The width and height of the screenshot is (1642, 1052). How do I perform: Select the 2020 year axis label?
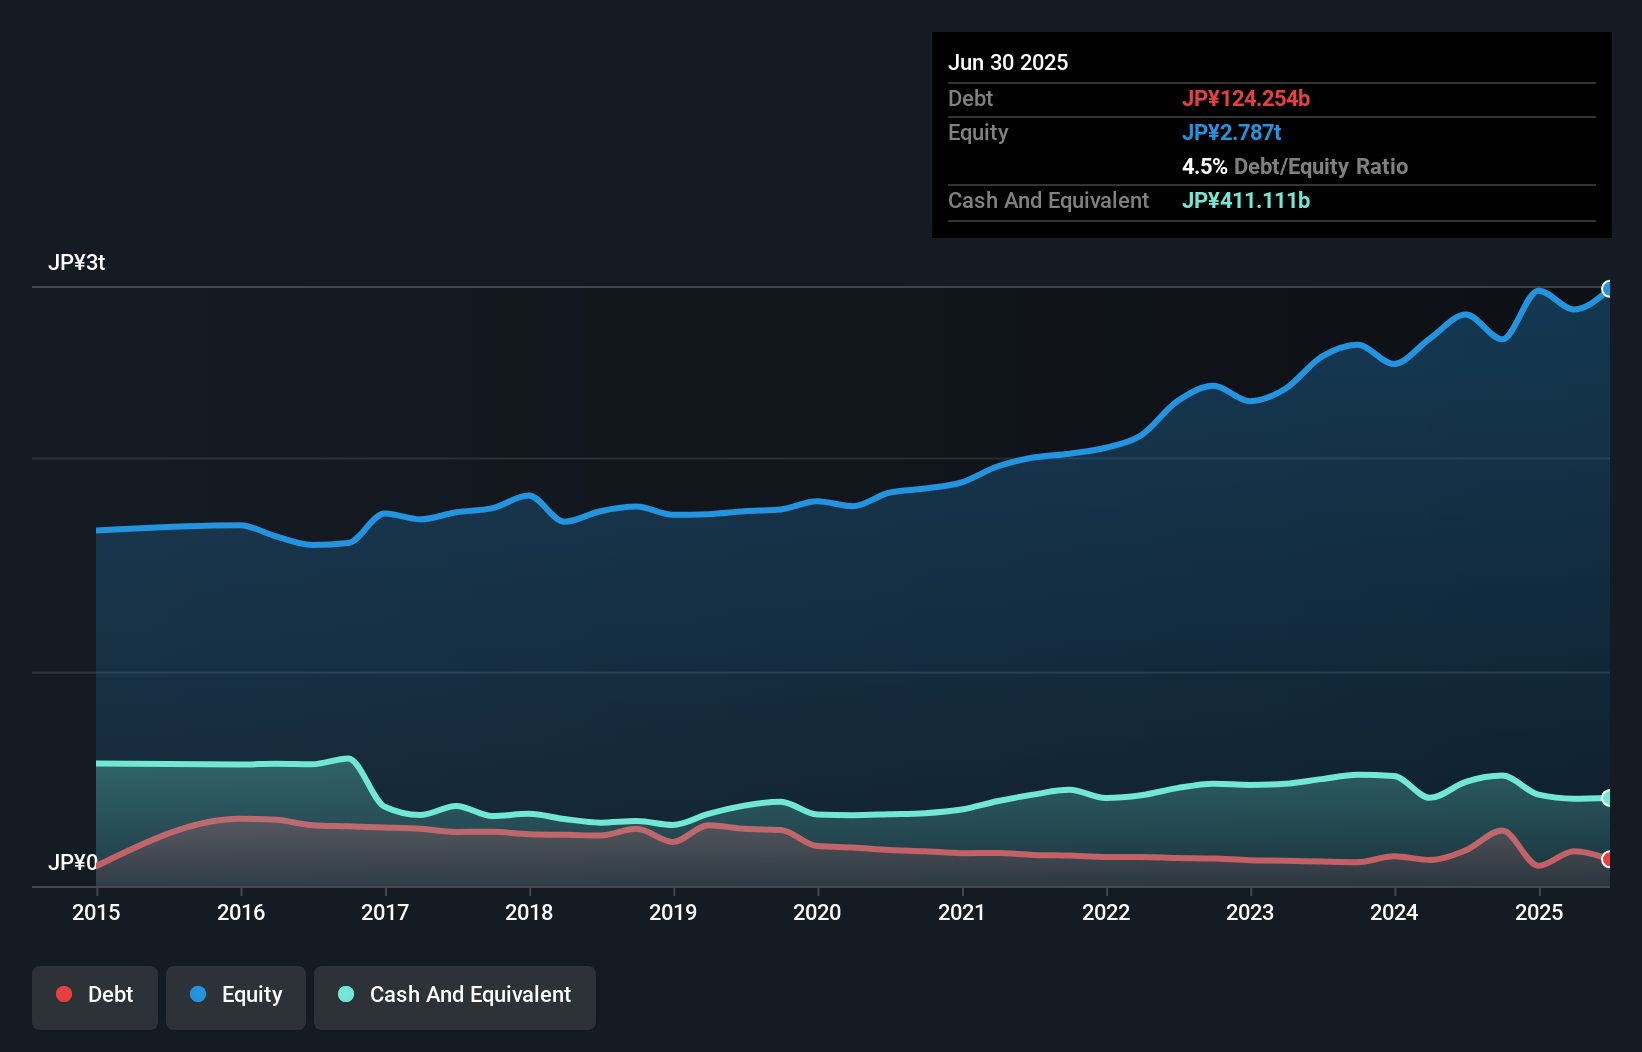817,912
